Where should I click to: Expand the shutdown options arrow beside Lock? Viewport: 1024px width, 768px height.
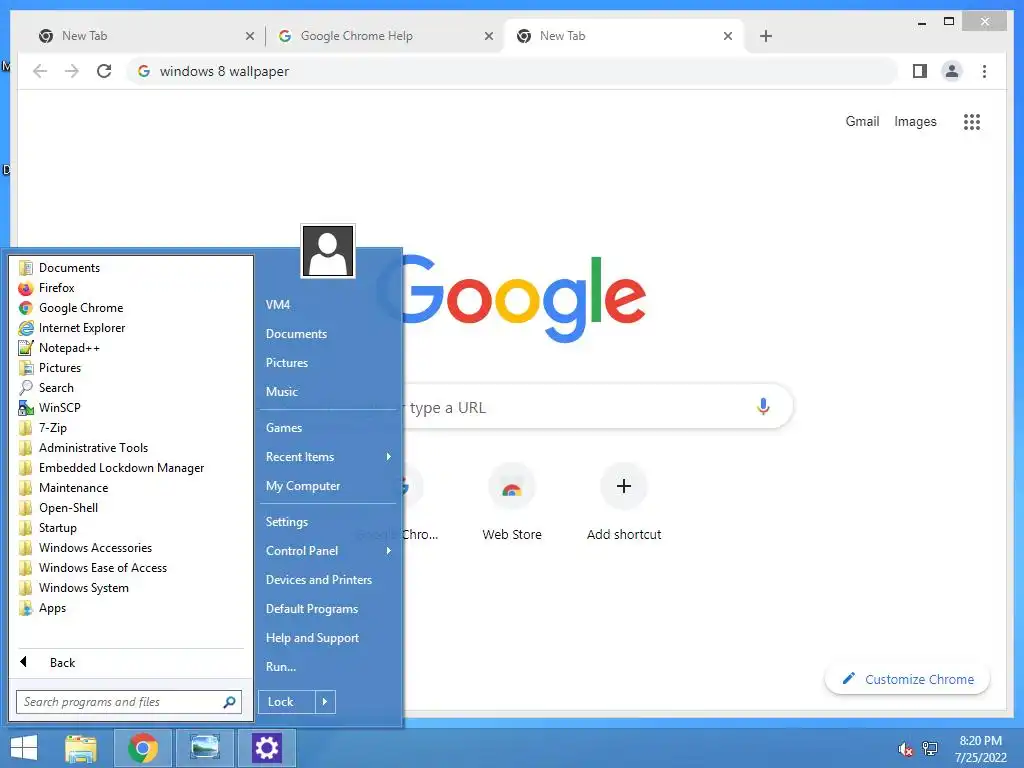[x=325, y=702]
